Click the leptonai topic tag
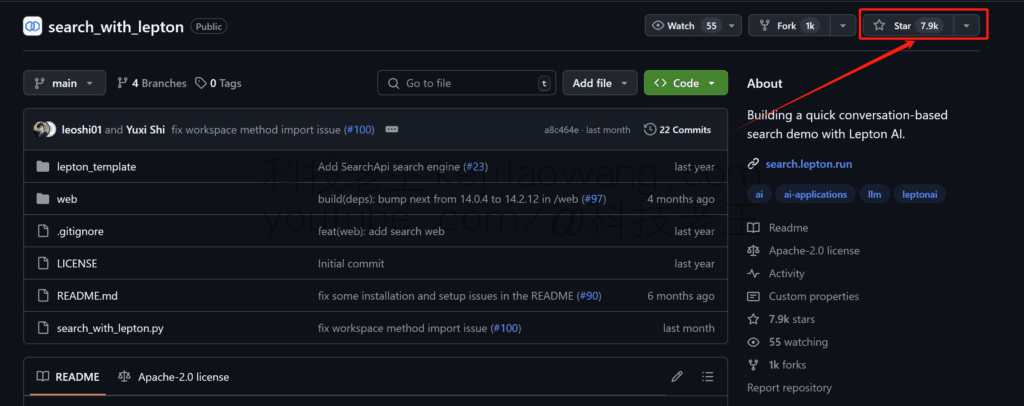Viewport: 1024px width, 406px height. (x=920, y=195)
